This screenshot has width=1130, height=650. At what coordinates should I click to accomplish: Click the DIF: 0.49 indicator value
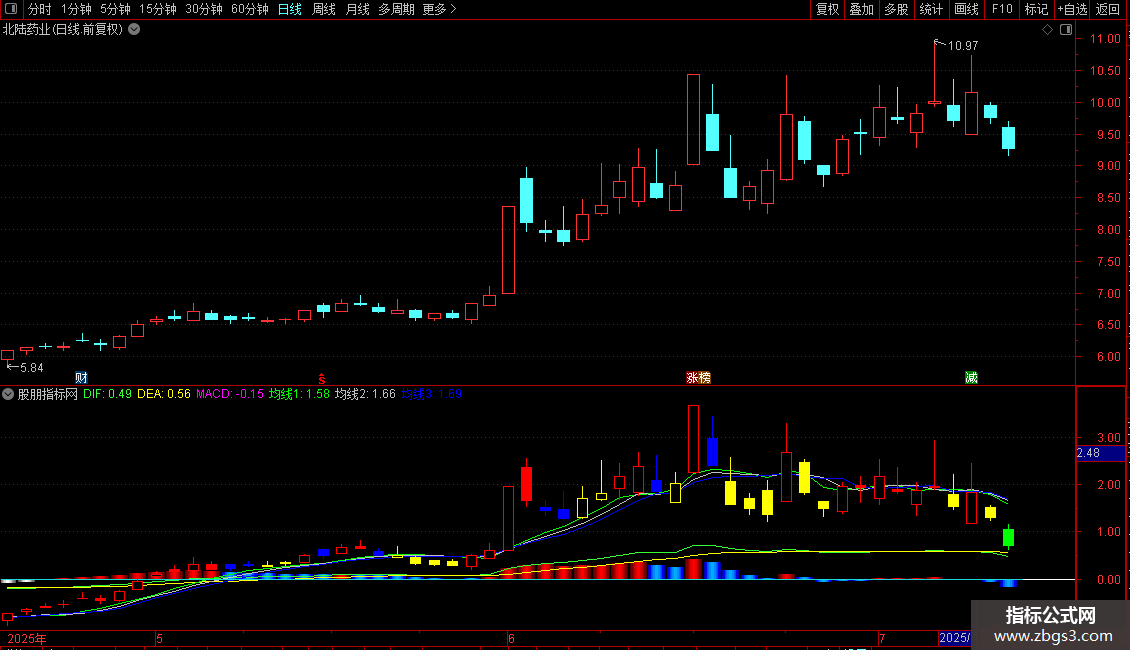(107, 394)
